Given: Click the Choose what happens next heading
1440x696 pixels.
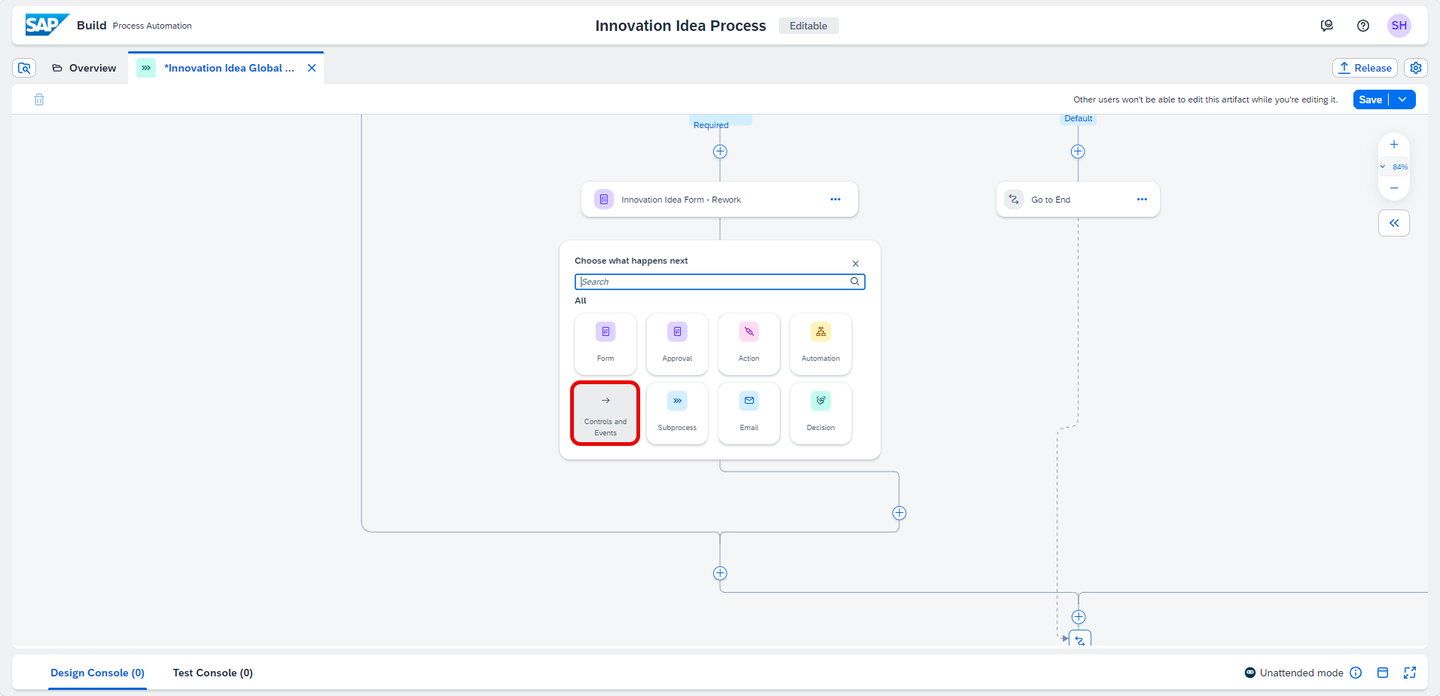Looking at the screenshot, I should point(631,261).
